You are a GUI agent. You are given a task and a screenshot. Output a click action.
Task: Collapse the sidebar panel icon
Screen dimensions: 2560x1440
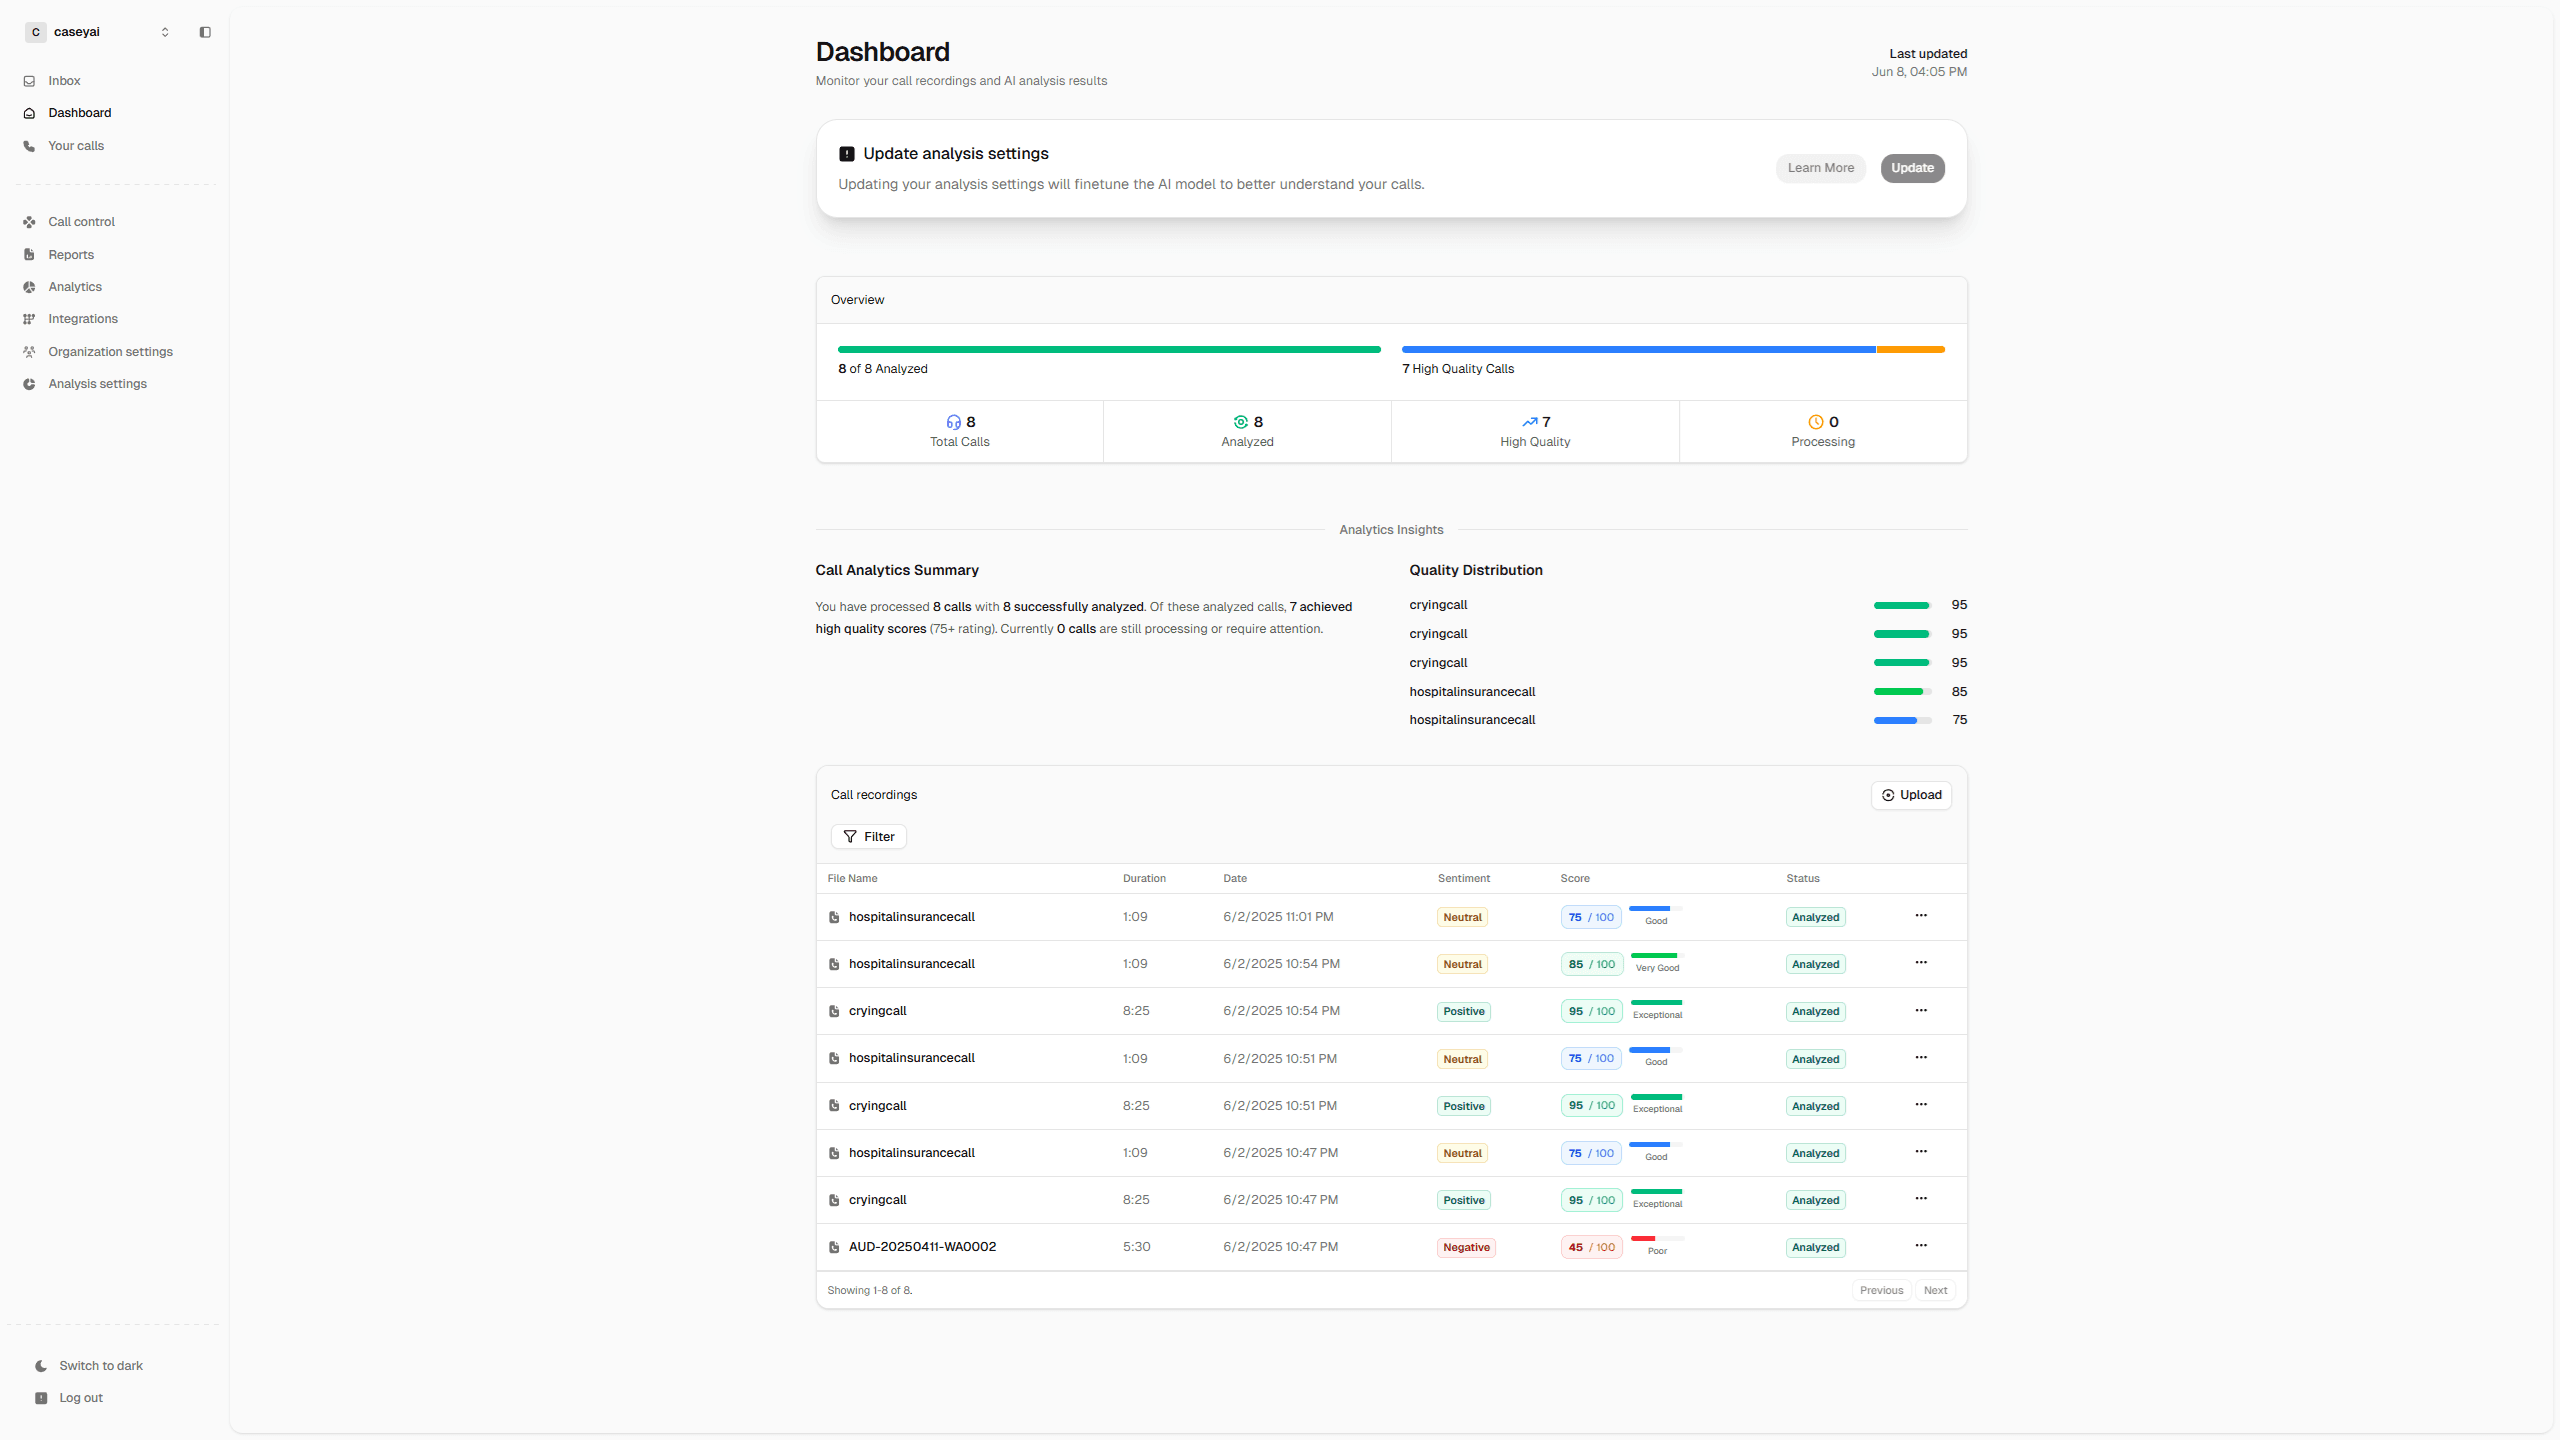pyautogui.click(x=205, y=32)
